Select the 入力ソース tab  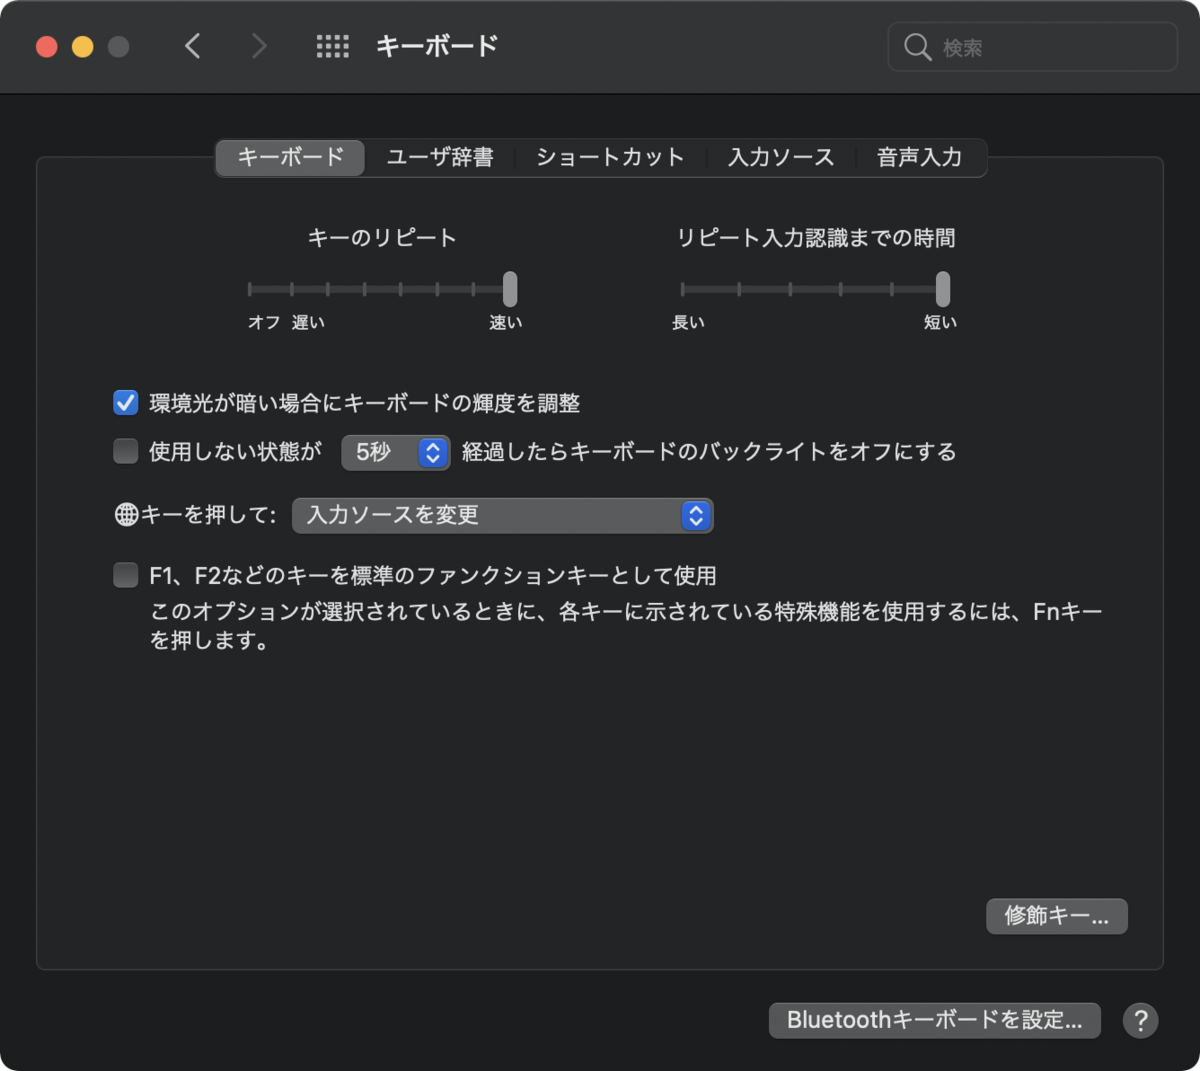point(781,157)
